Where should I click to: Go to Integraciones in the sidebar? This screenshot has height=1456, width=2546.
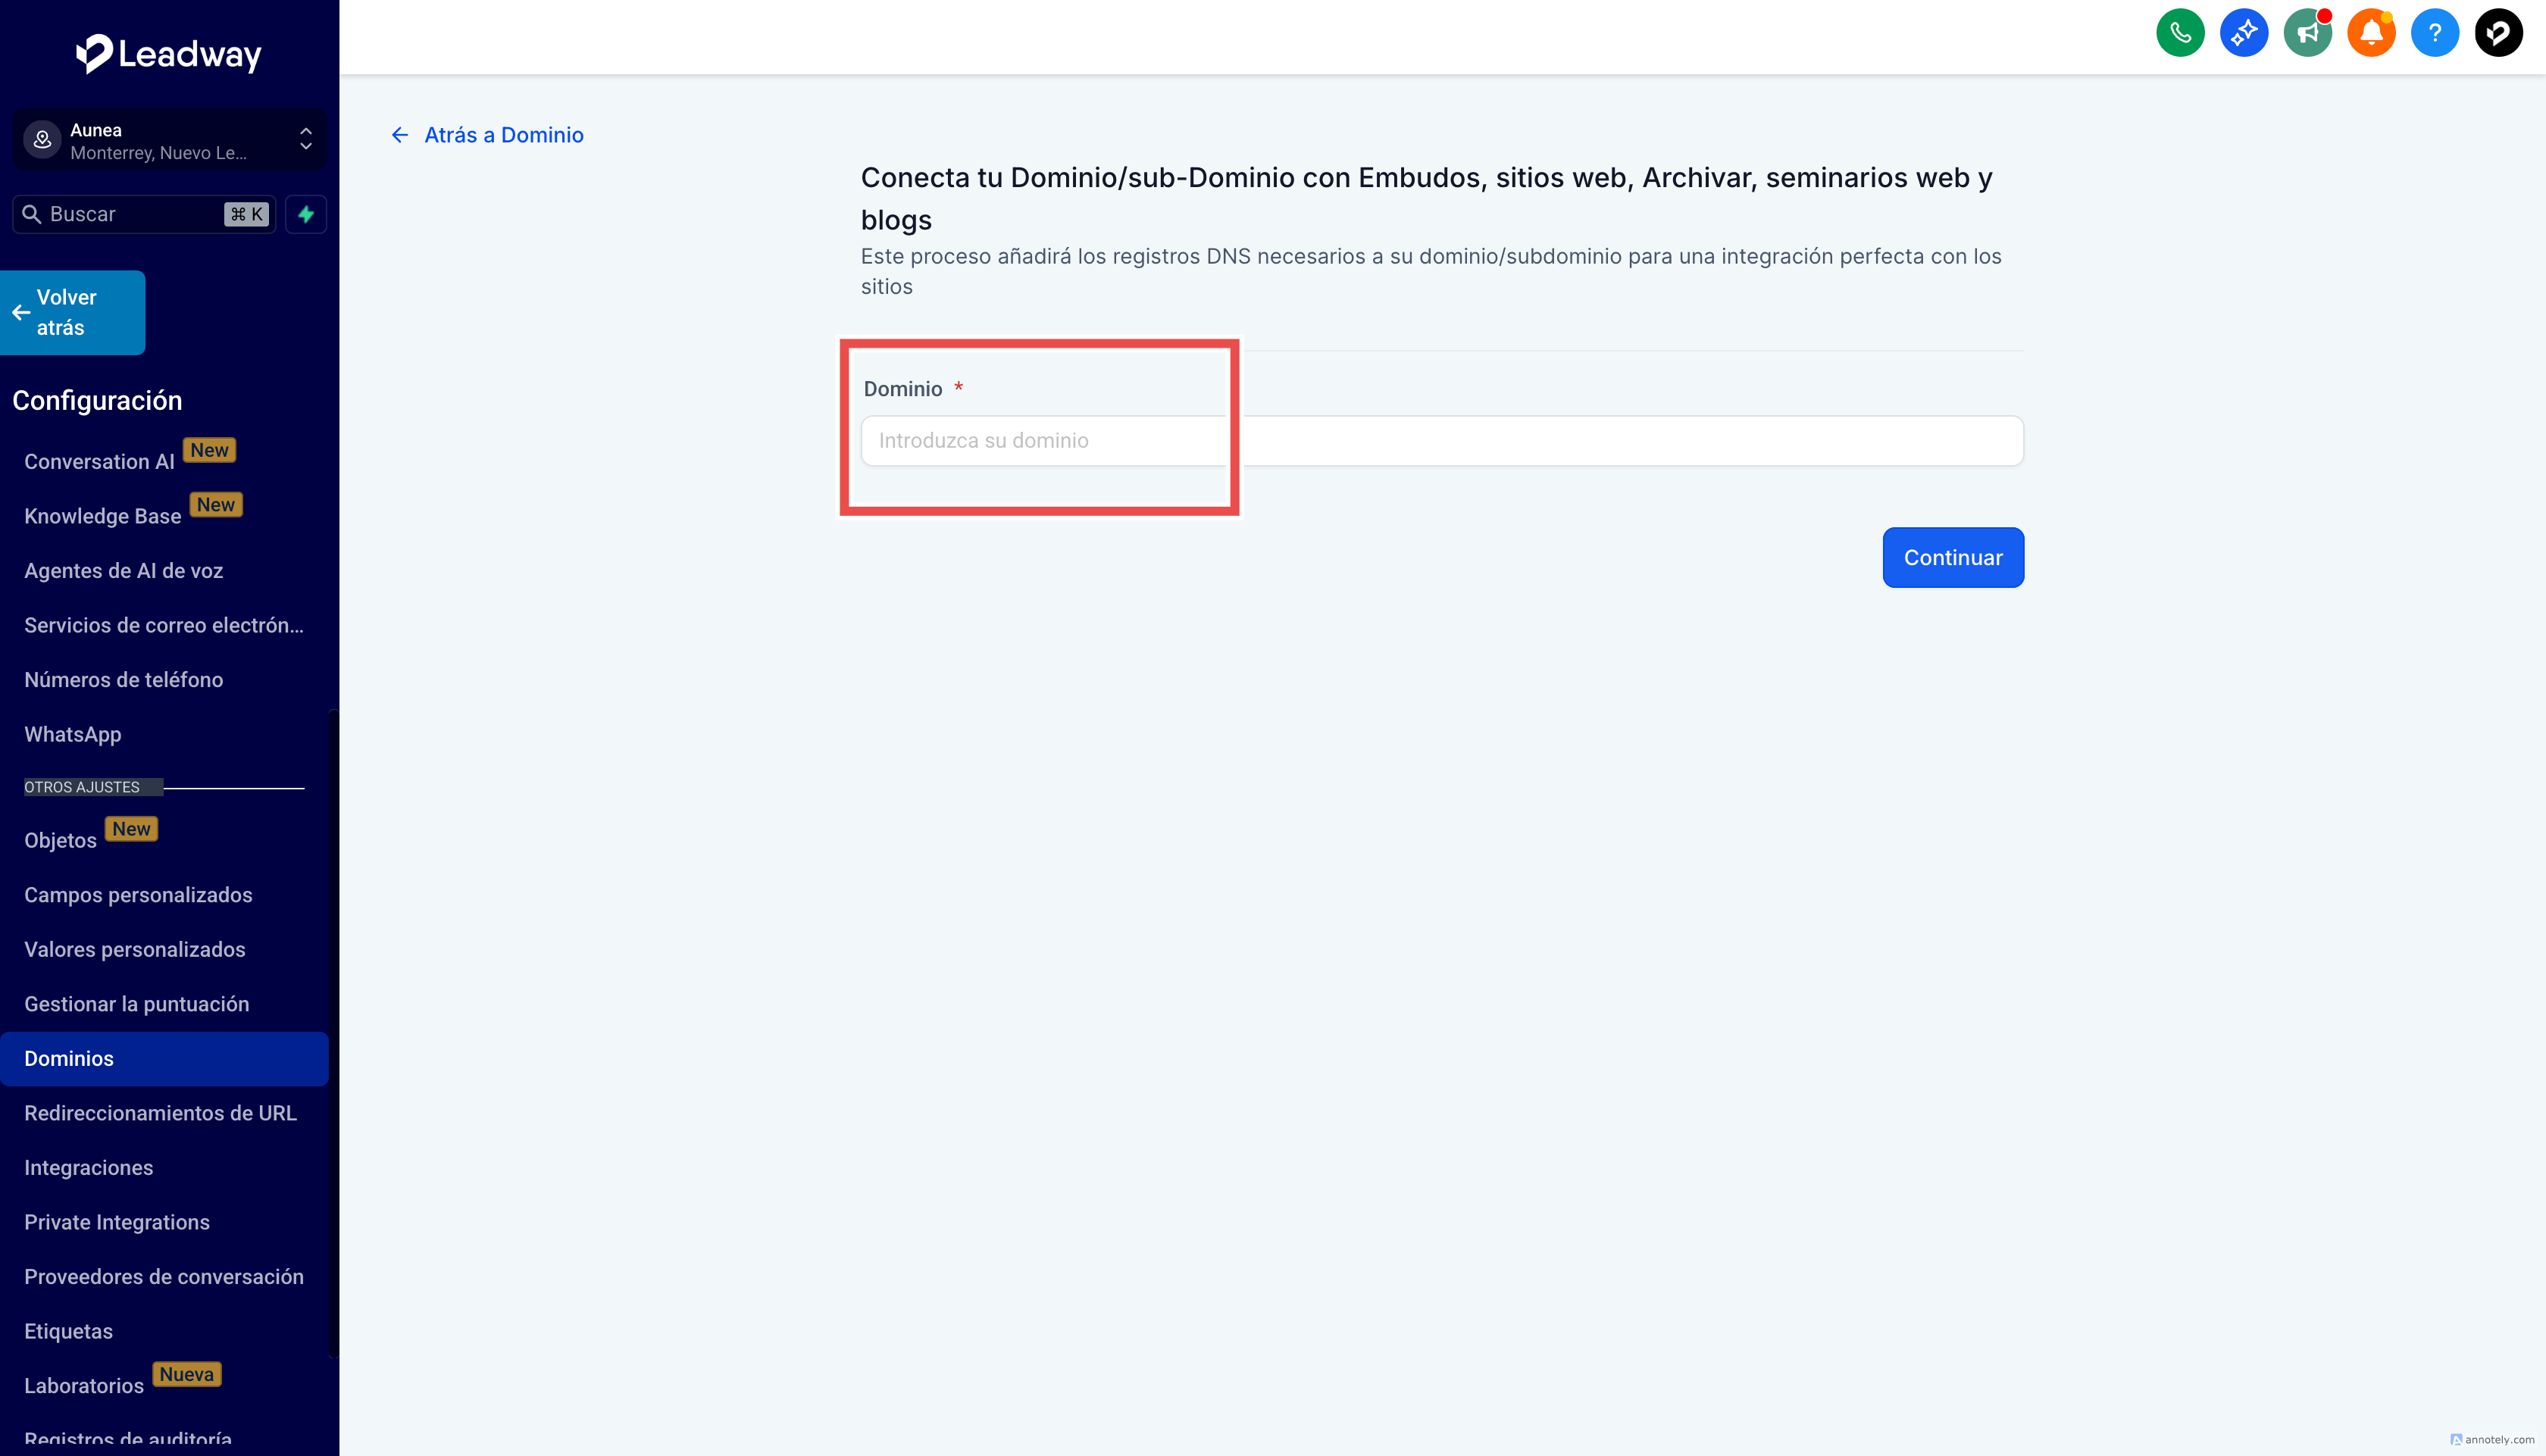[88, 1167]
